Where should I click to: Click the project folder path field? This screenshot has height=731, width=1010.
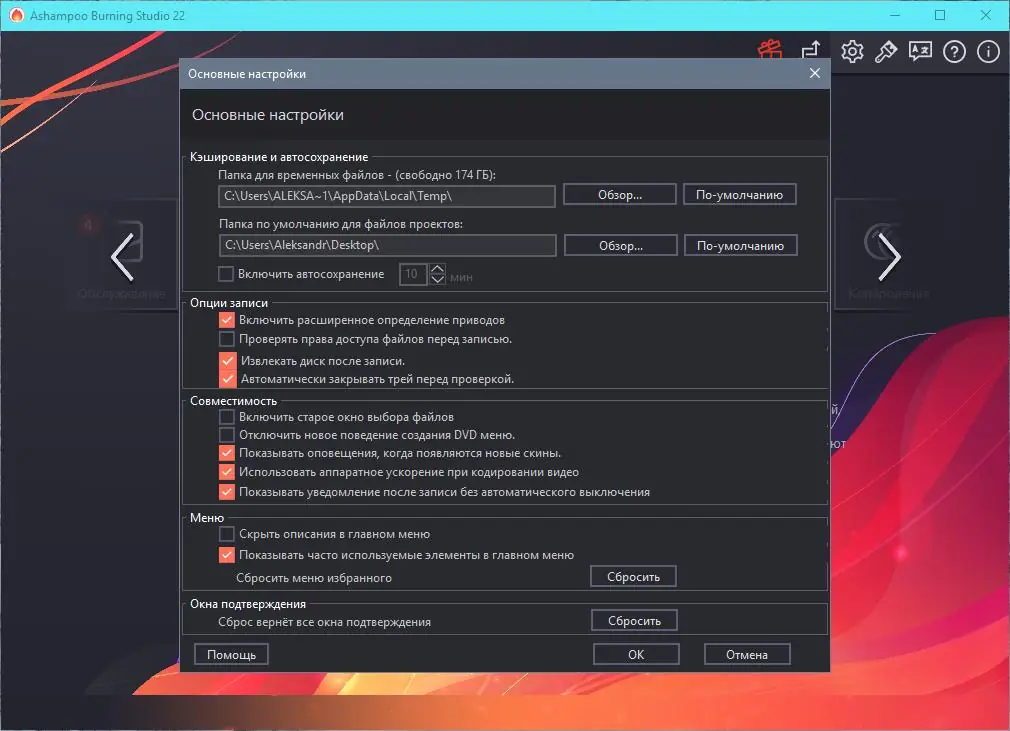click(387, 245)
